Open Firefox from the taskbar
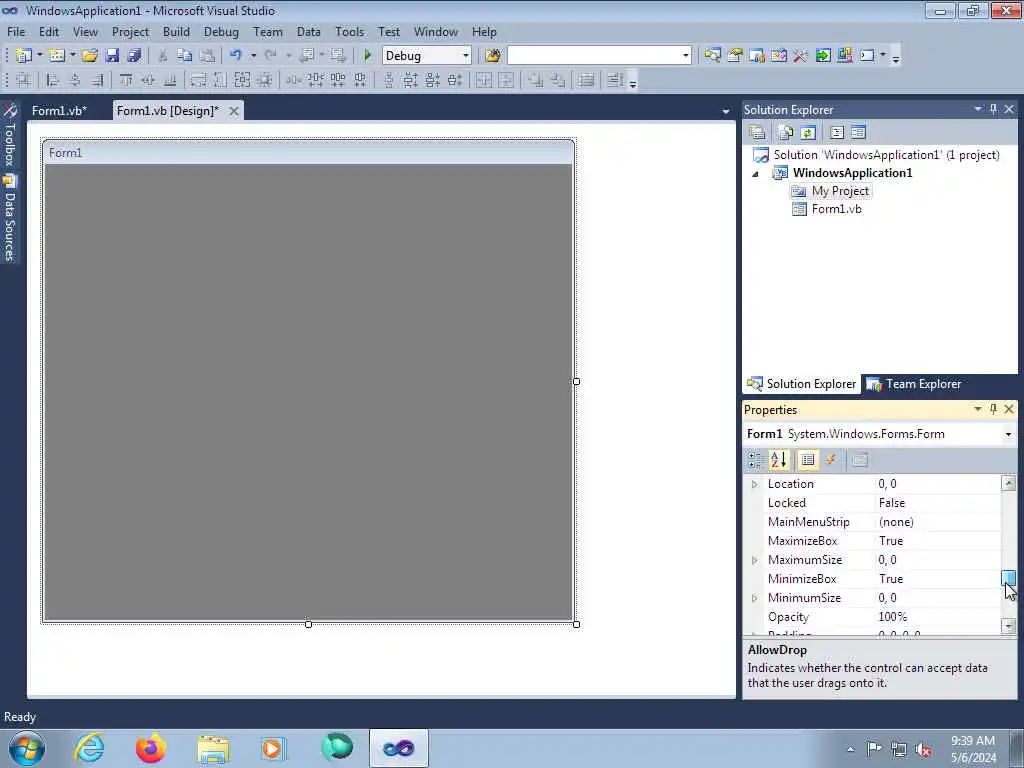This screenshot has height=768, width=1024. pyautogui.click(x=151, y=748)
